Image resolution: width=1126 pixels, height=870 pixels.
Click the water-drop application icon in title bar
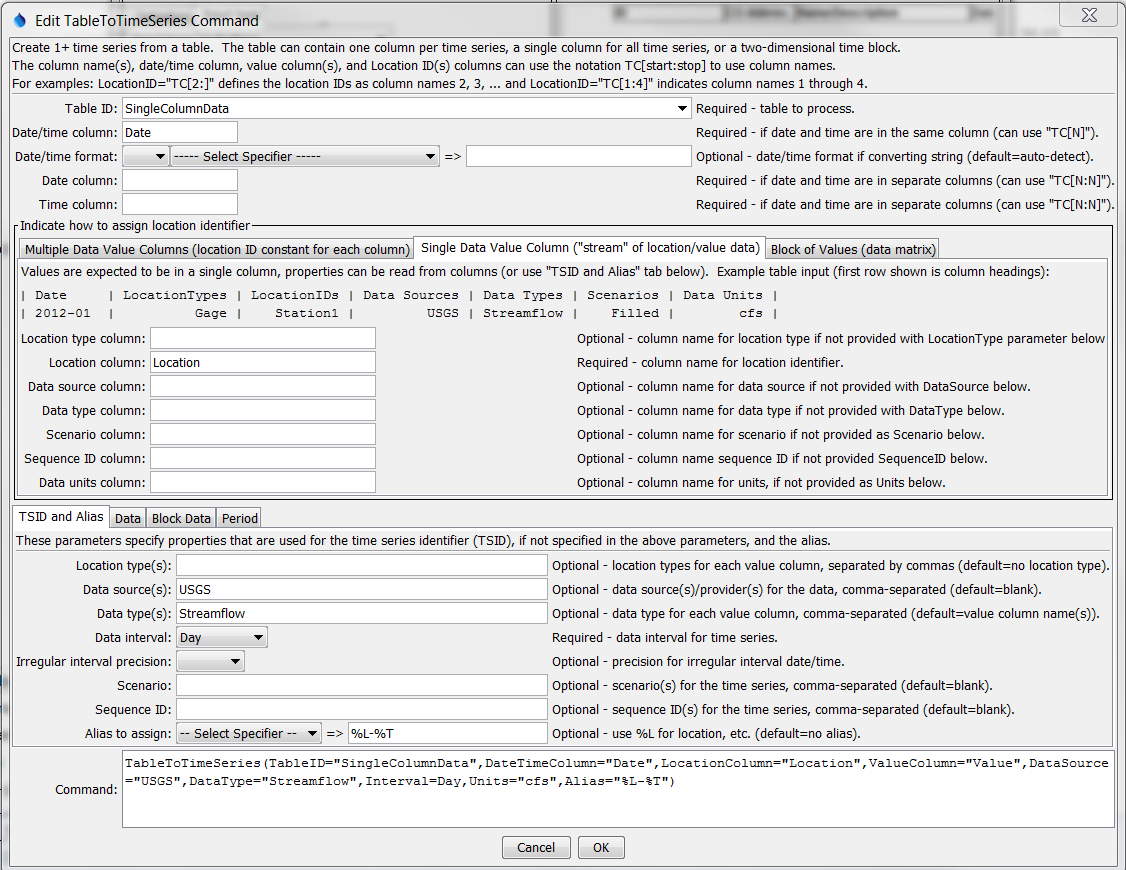tap(20, 20)
